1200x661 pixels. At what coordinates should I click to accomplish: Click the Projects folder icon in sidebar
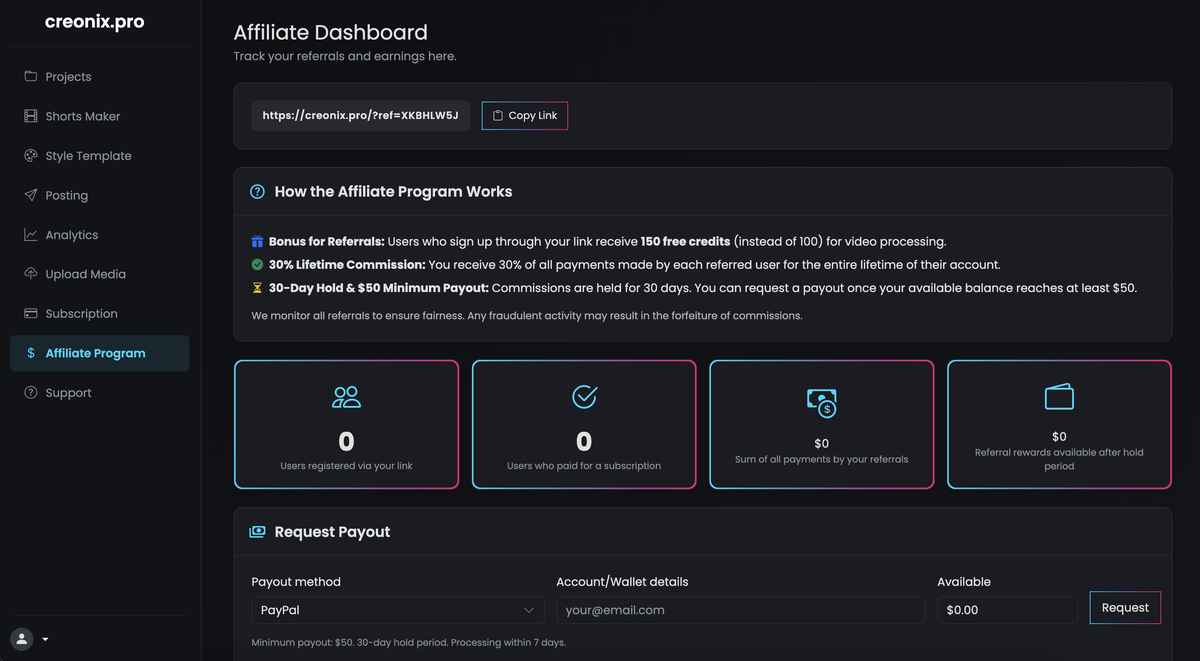31,77
